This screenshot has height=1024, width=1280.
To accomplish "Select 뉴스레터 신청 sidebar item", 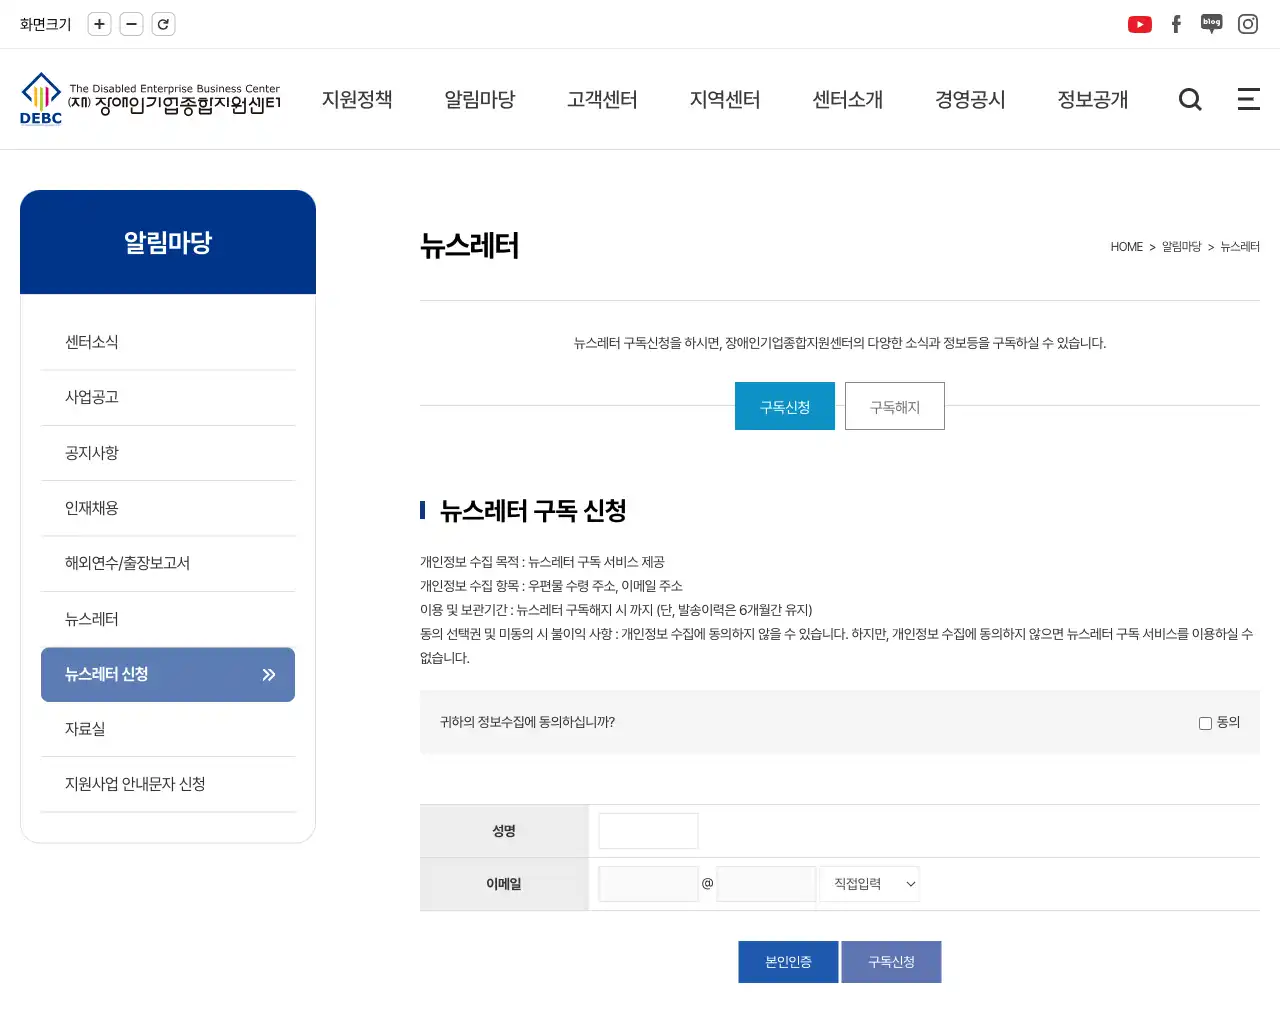I will [x=168, y=675].
